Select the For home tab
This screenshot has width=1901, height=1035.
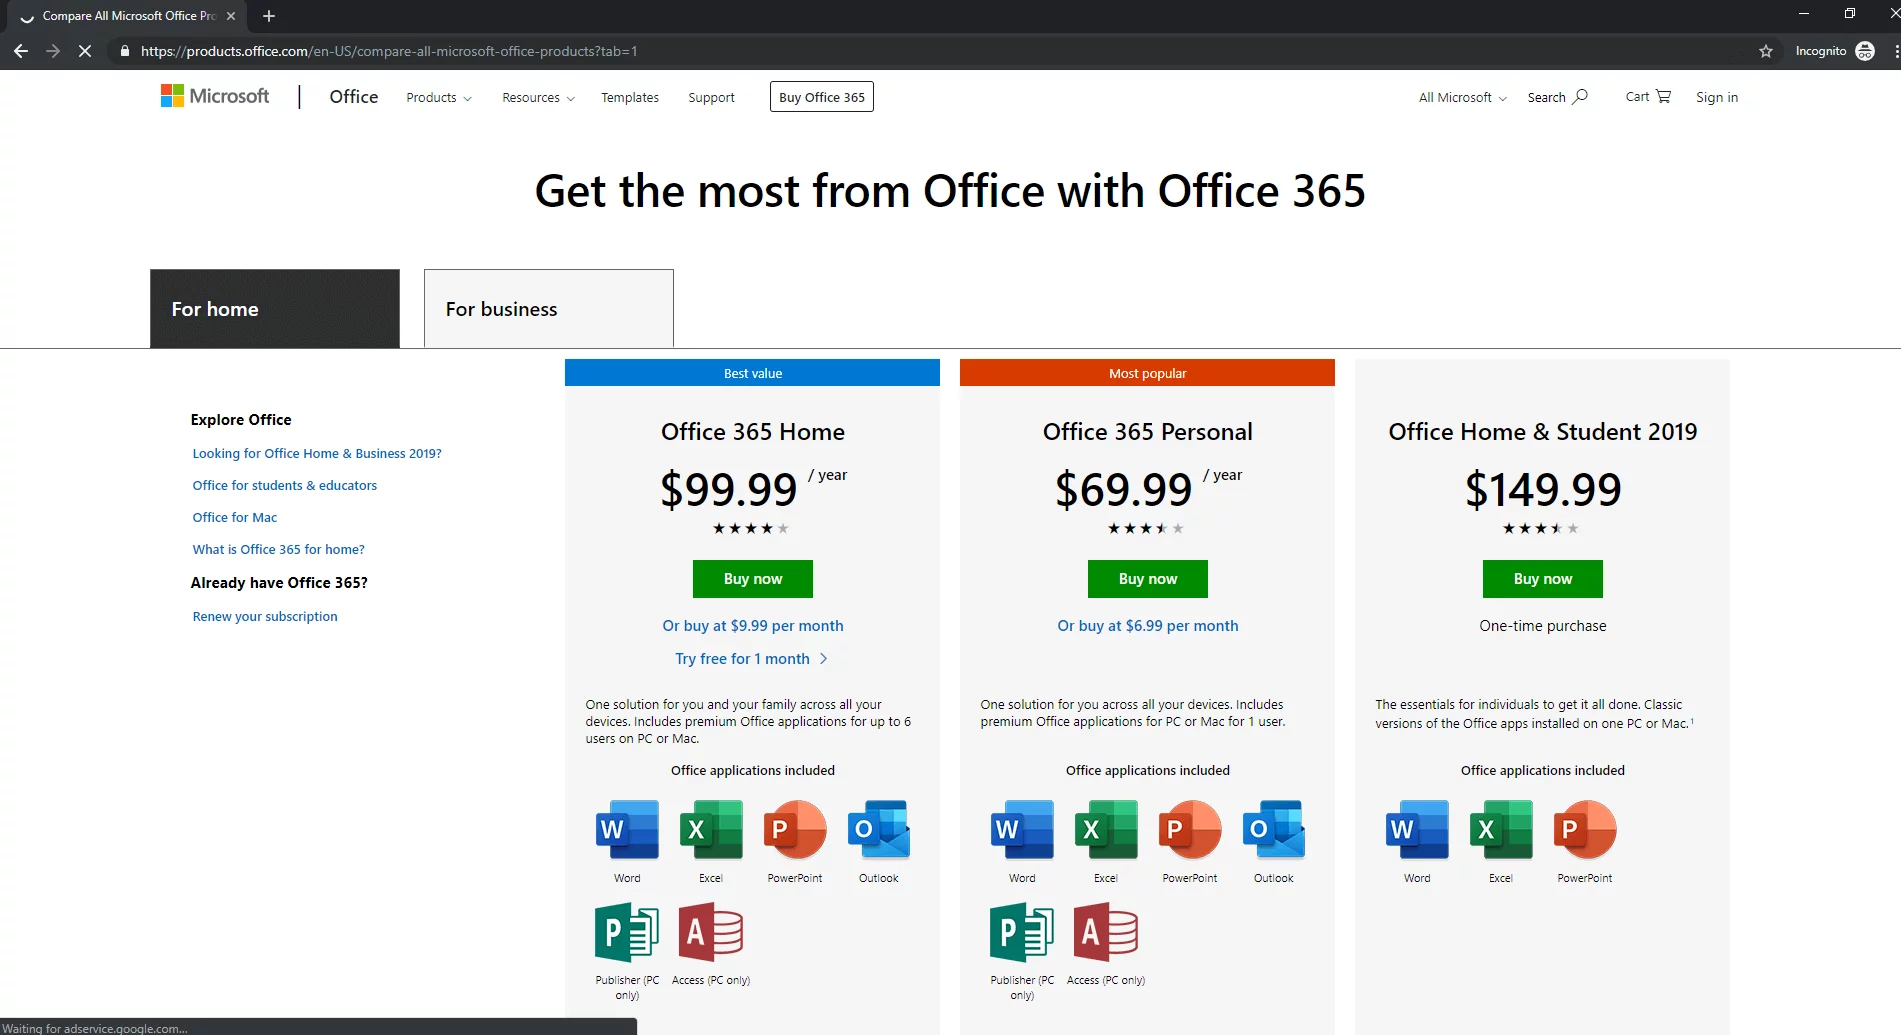(x=275, y=309)
